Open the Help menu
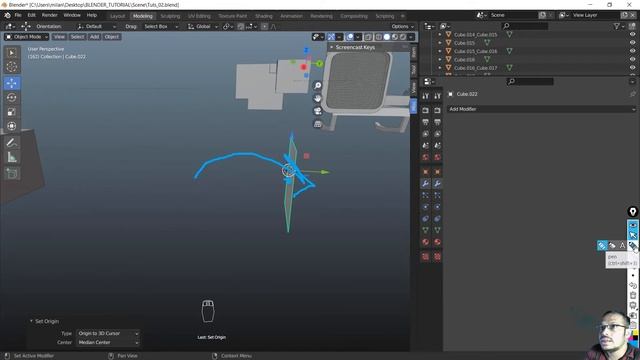The height and width of the screenshot is (360, 640). (92, 15)
